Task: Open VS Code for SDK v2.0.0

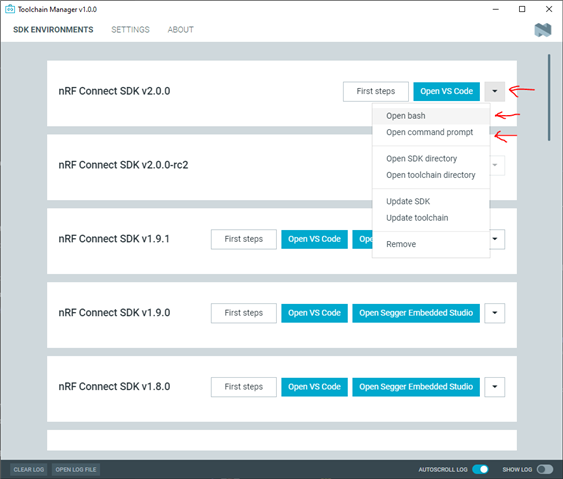Action: [446, 91]
